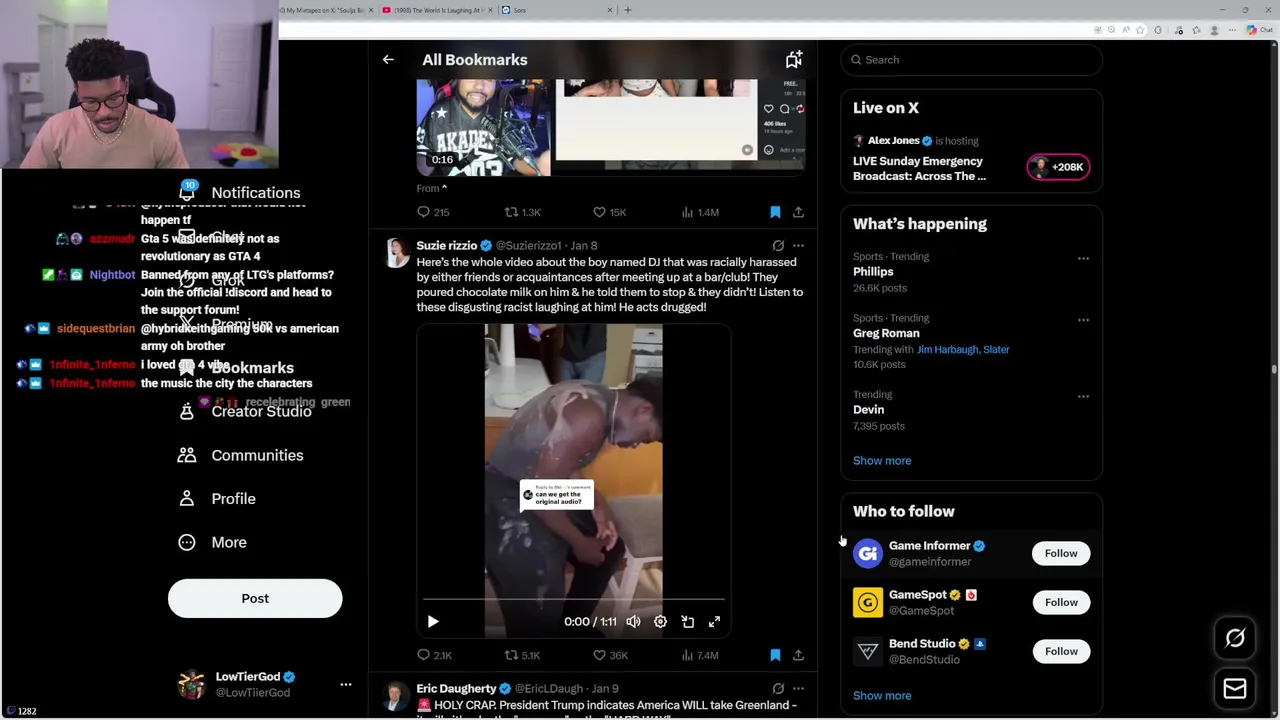Open LowTierGod account options ellipsis
Screen dimensions: 1280x720
coord(346,685)
